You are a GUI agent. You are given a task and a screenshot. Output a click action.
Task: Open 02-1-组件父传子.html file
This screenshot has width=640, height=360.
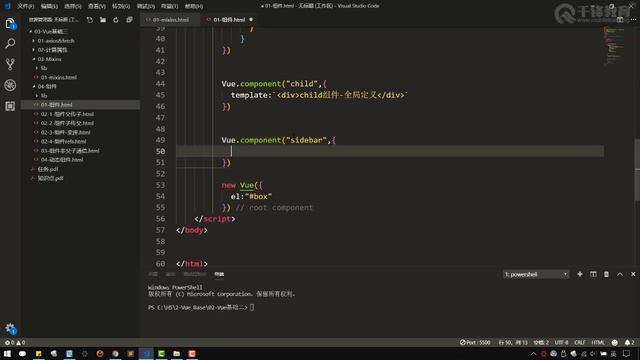(x=67, y=114)
